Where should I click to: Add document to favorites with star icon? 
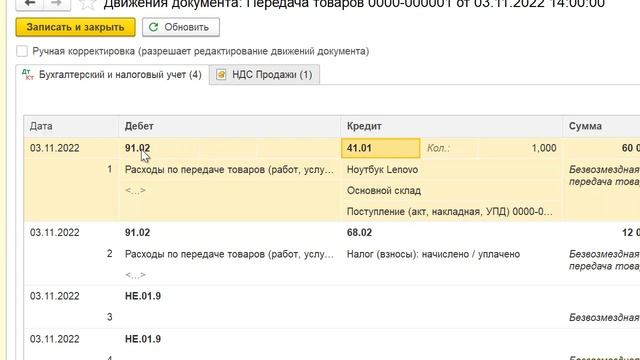[87, 4]
